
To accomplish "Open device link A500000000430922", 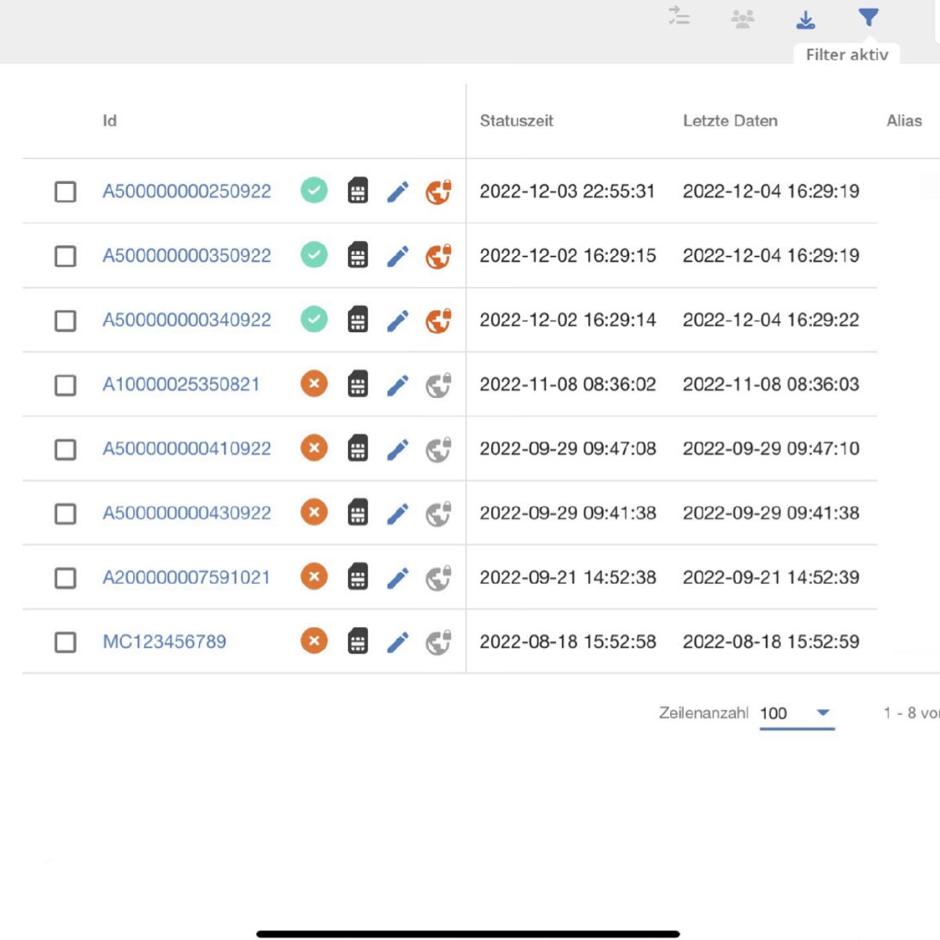I will [x=186, y=513].
